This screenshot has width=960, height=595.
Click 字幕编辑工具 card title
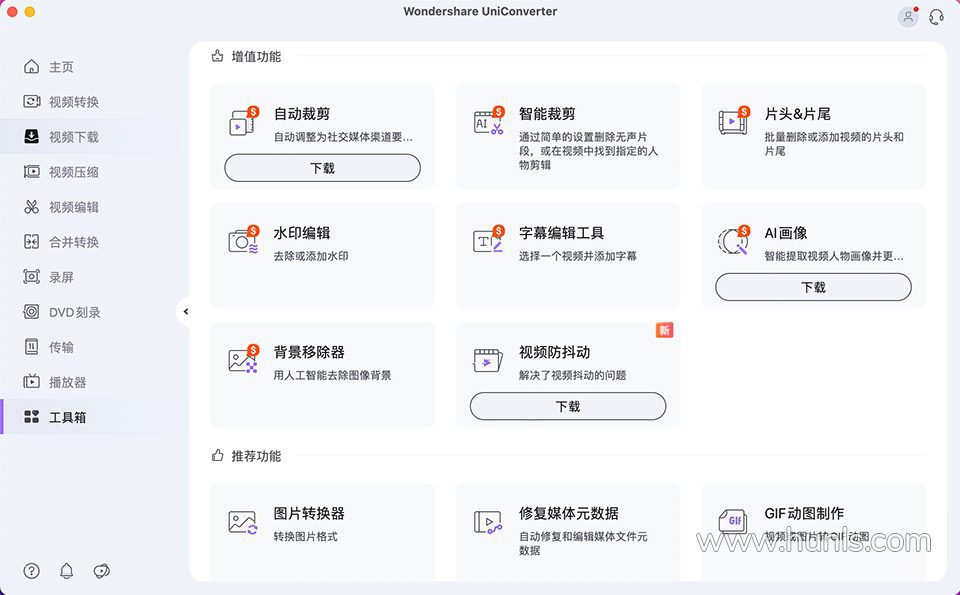[561, 233]
